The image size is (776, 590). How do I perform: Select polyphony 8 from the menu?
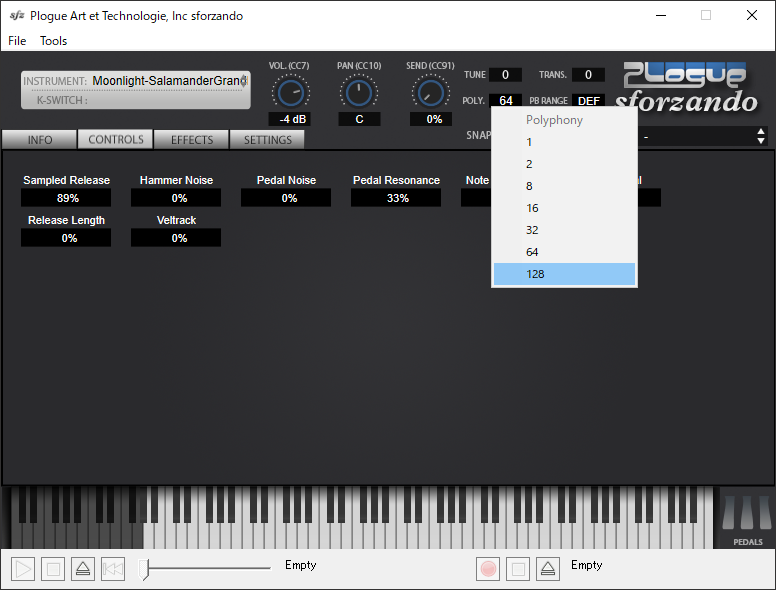(564, 186)
